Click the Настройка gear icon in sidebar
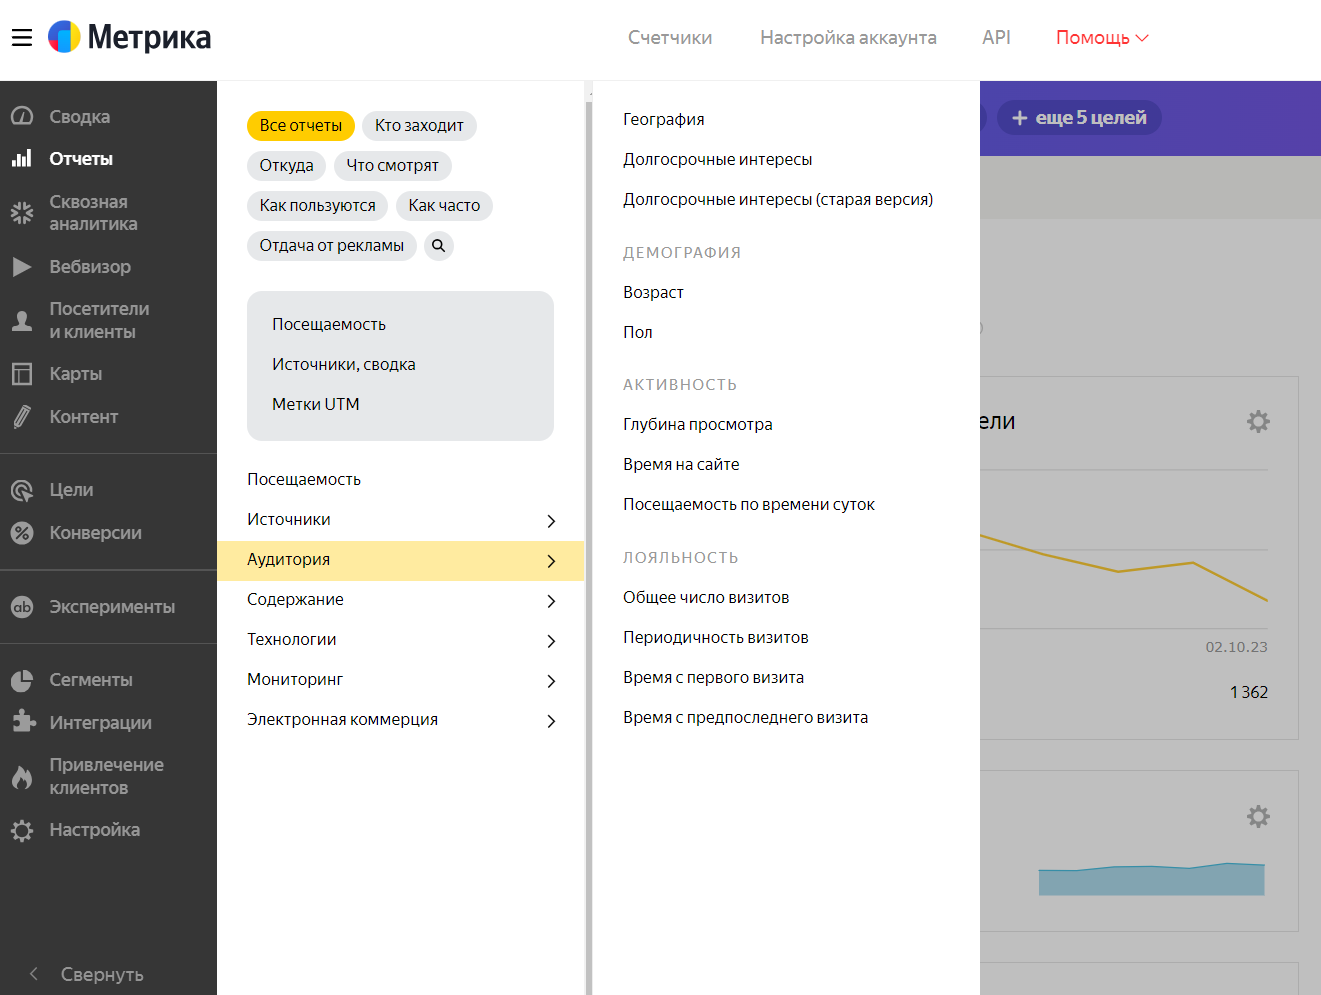This screenshot has width=1321, height=995. 22,830
